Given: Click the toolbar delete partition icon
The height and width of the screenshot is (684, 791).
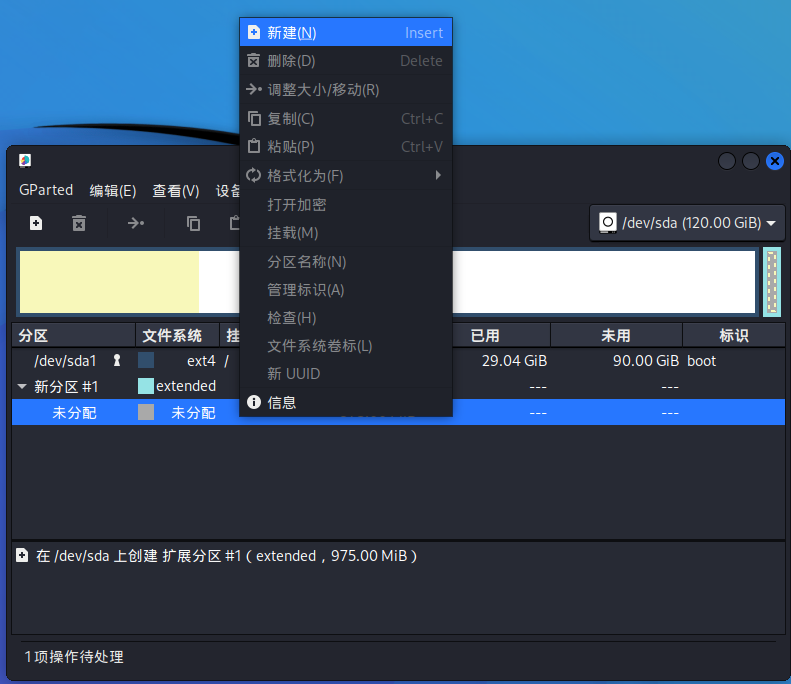Looking at the screenshot, I should coord(79,223).
